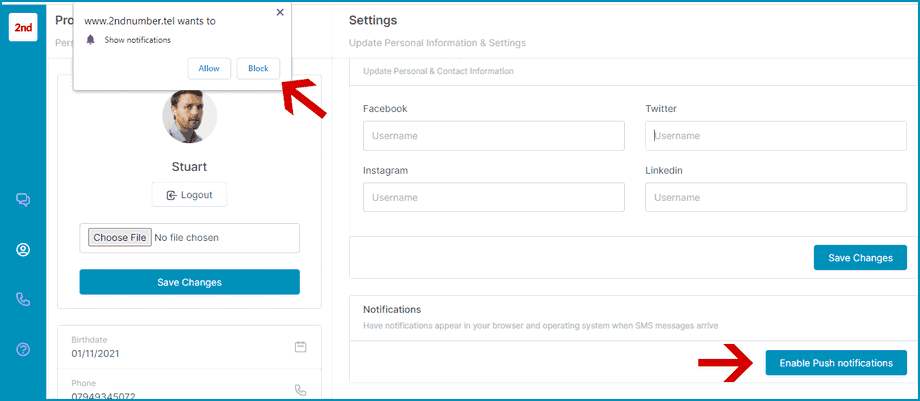
Task: Enable Push notifications
Action: [835, 363]
